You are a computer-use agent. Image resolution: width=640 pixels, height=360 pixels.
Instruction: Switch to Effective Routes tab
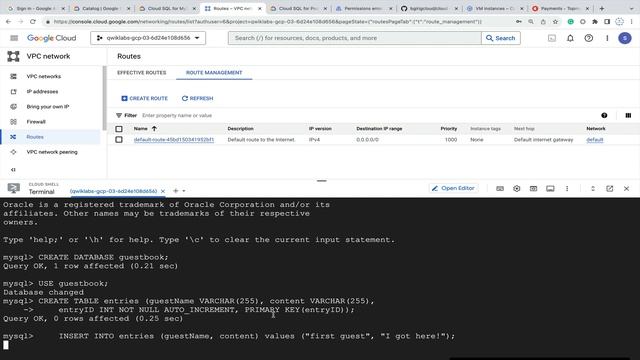click(x=142, y=73)
